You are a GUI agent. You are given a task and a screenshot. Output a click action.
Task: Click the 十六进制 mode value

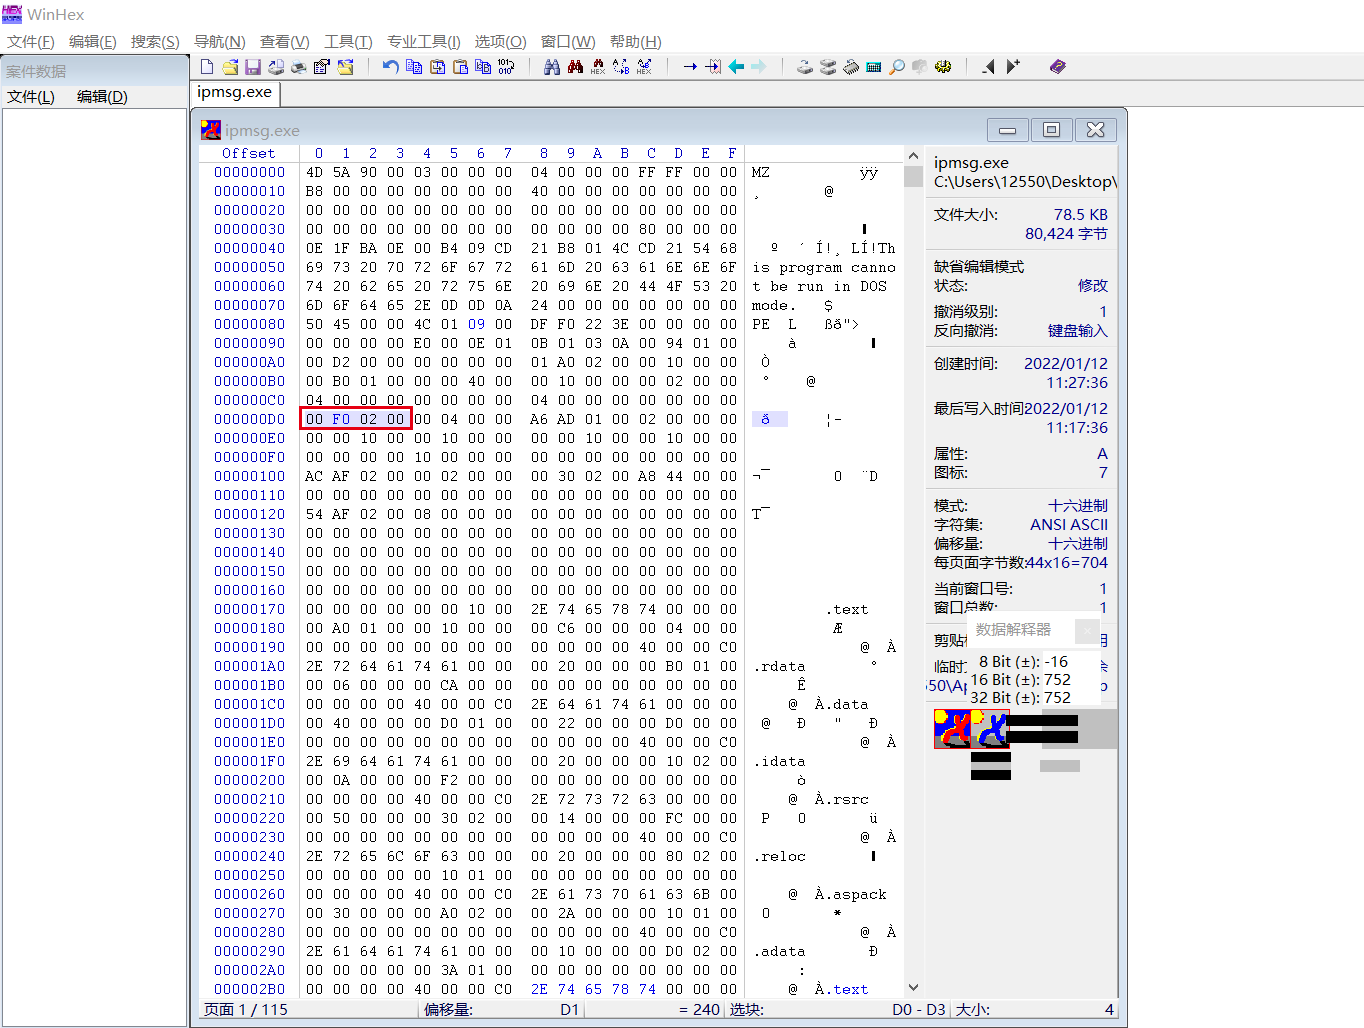click(x=1078, y=506)
